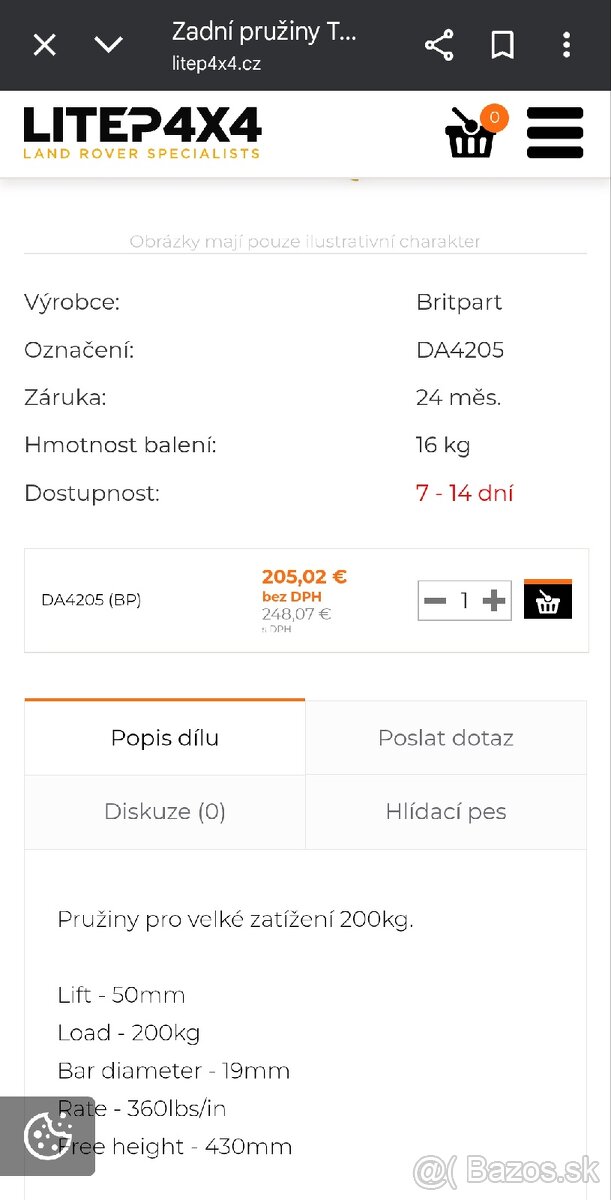
Task: Tap the 205,02 € price without VAT
Action: tap(304, 577)
